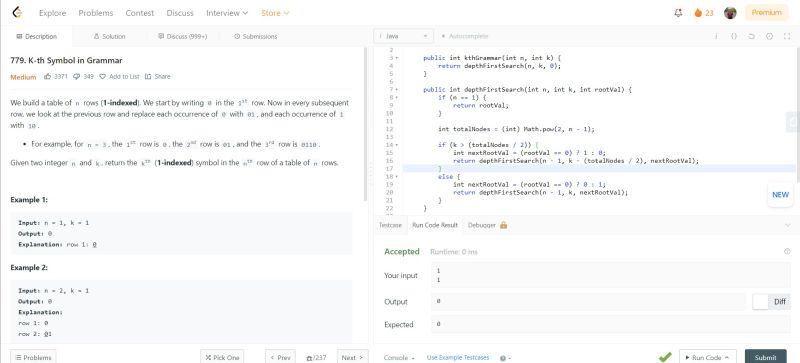Click the thumbs-up like icon with 3371
Screen dimensions: 800x363
click(47, 77)
